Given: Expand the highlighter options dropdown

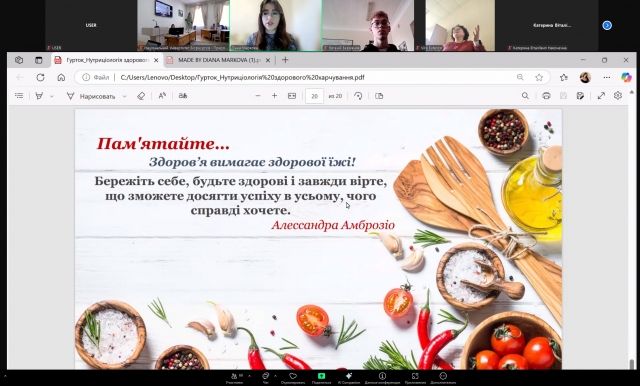Looking at the screenshot, I should 51,96.
